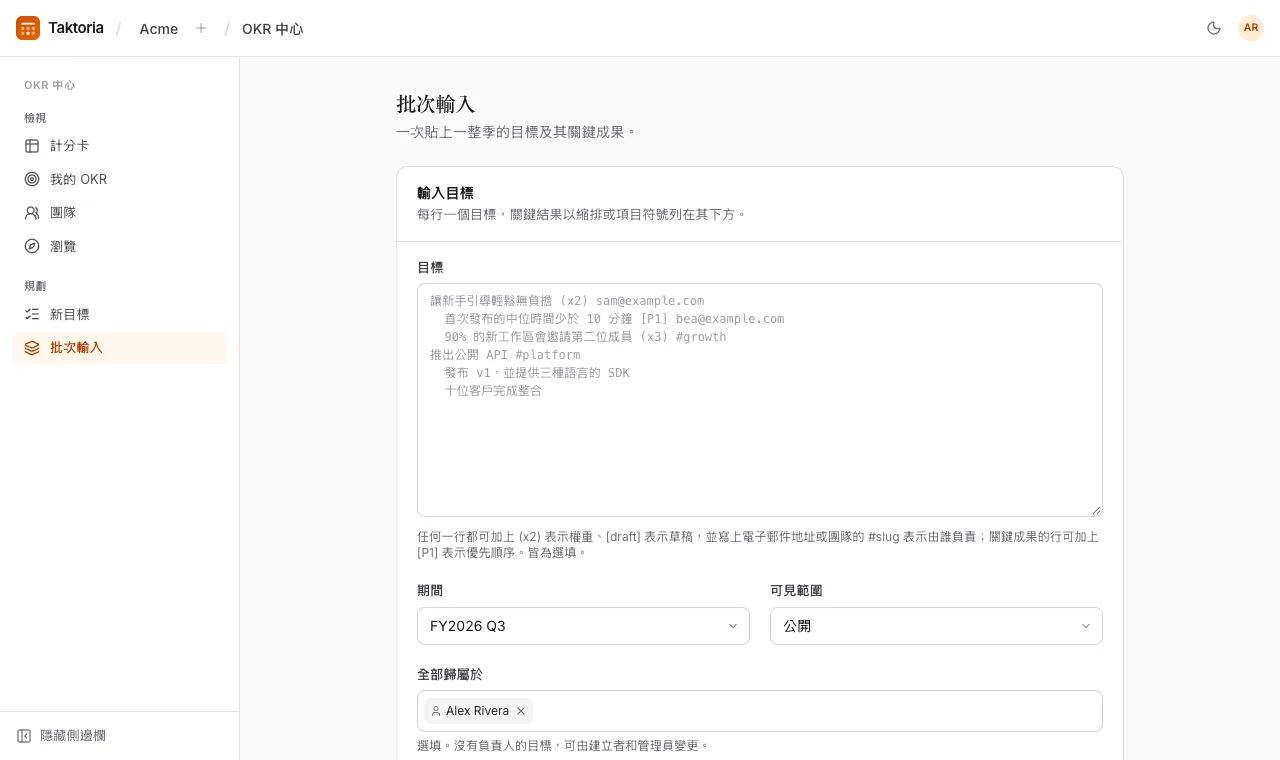Screen dimensions: 1280x760
Task: Open 計分卡 in the sidebar
Action: click(119, 146)
